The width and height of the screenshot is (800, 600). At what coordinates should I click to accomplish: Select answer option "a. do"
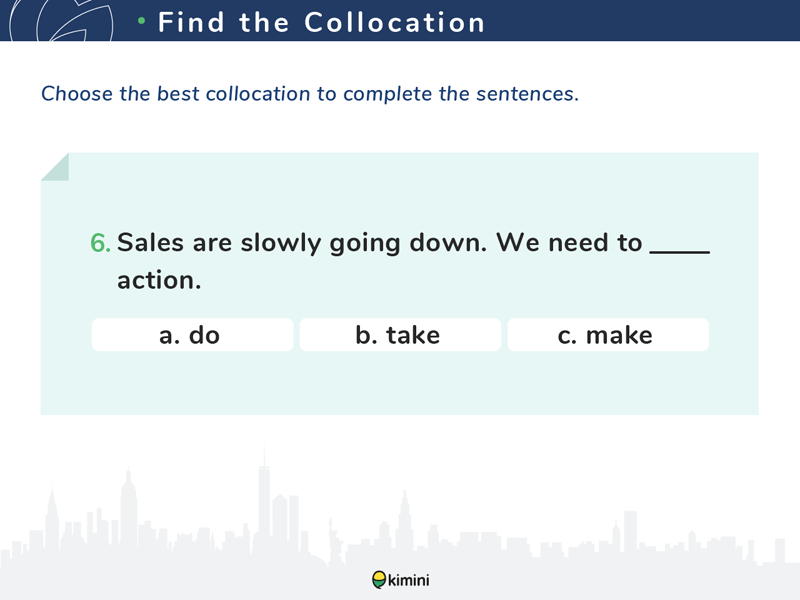192,335
